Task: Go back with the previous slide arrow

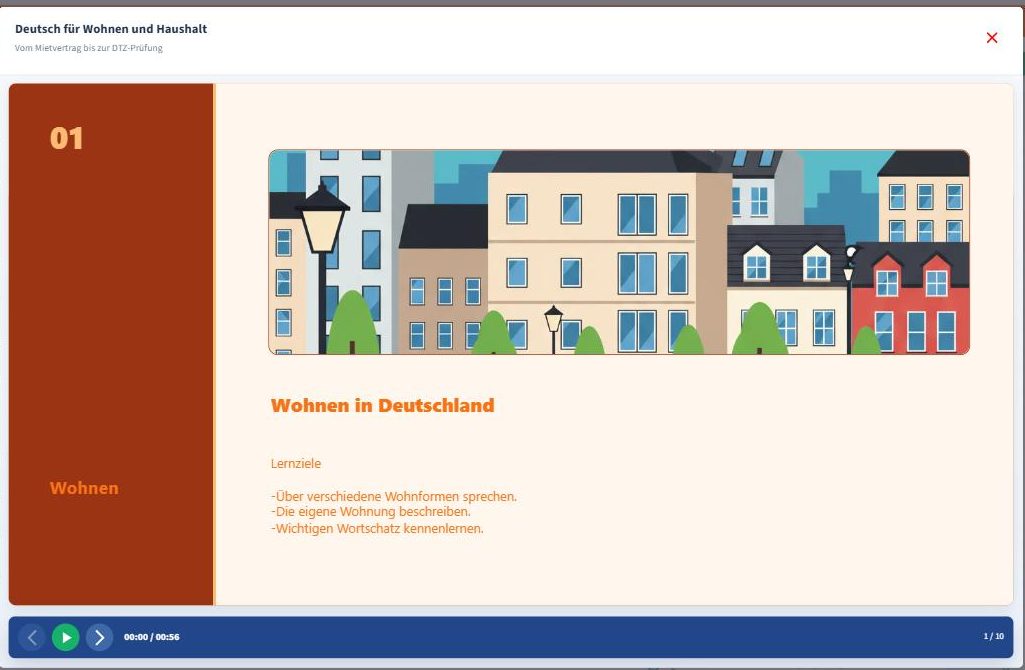Action: click(32, 637)
